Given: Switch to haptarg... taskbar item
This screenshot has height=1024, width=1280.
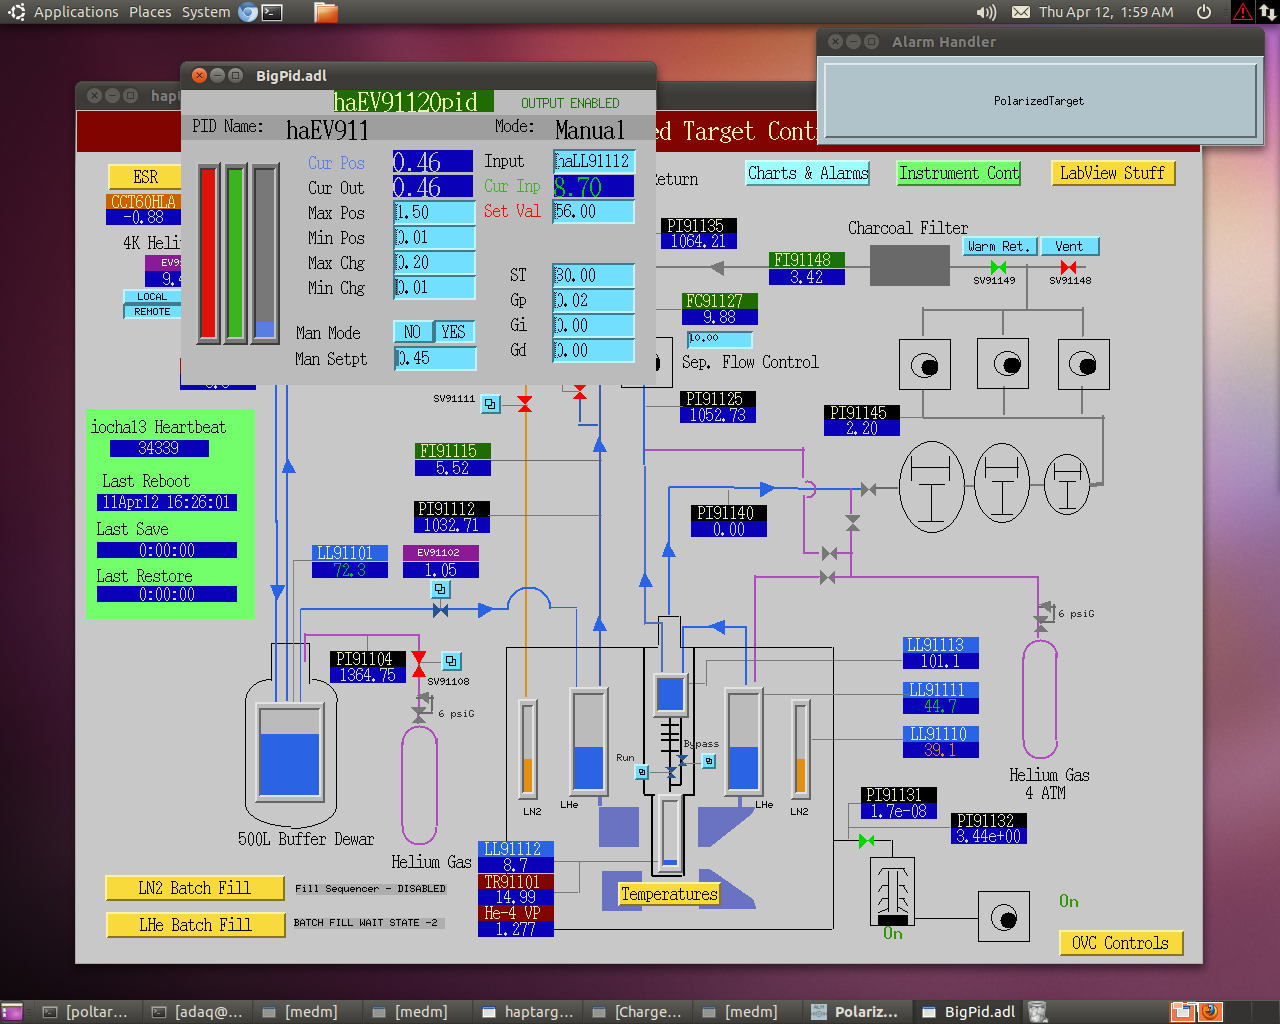Looking at the screenshot, I should tap(527, 1012).
